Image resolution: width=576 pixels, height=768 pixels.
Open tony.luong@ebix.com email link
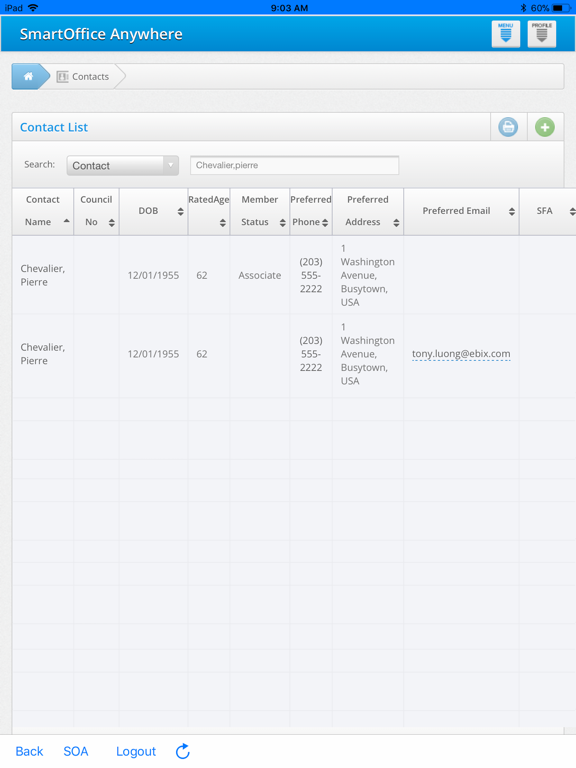(x=461, y=354)
